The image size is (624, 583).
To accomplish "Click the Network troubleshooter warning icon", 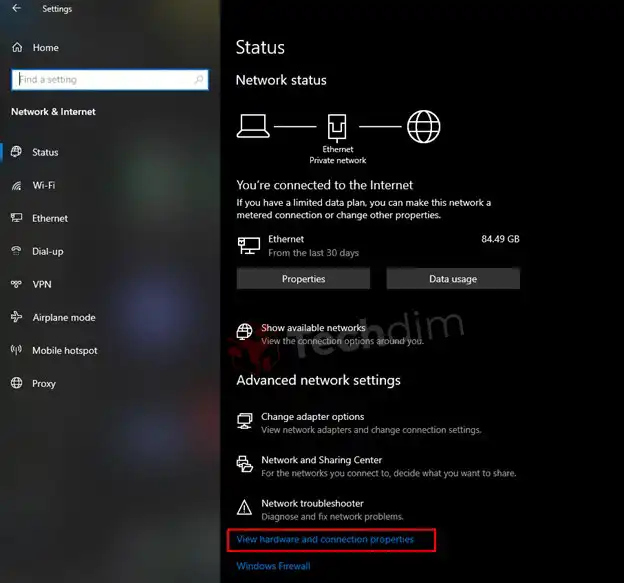I will pos(244,507).
